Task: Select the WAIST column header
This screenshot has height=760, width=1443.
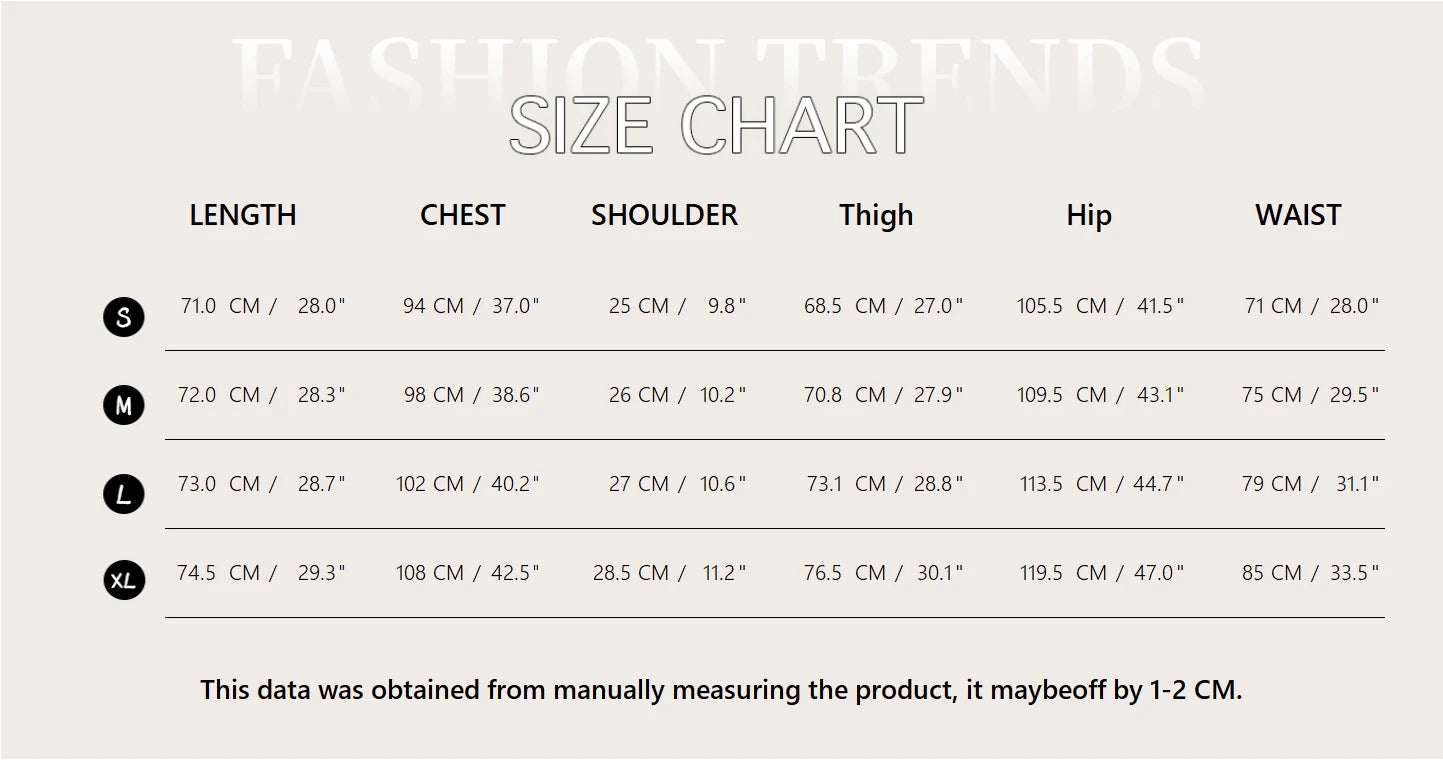Action: pyautogui.click(x=1298, y=215)
